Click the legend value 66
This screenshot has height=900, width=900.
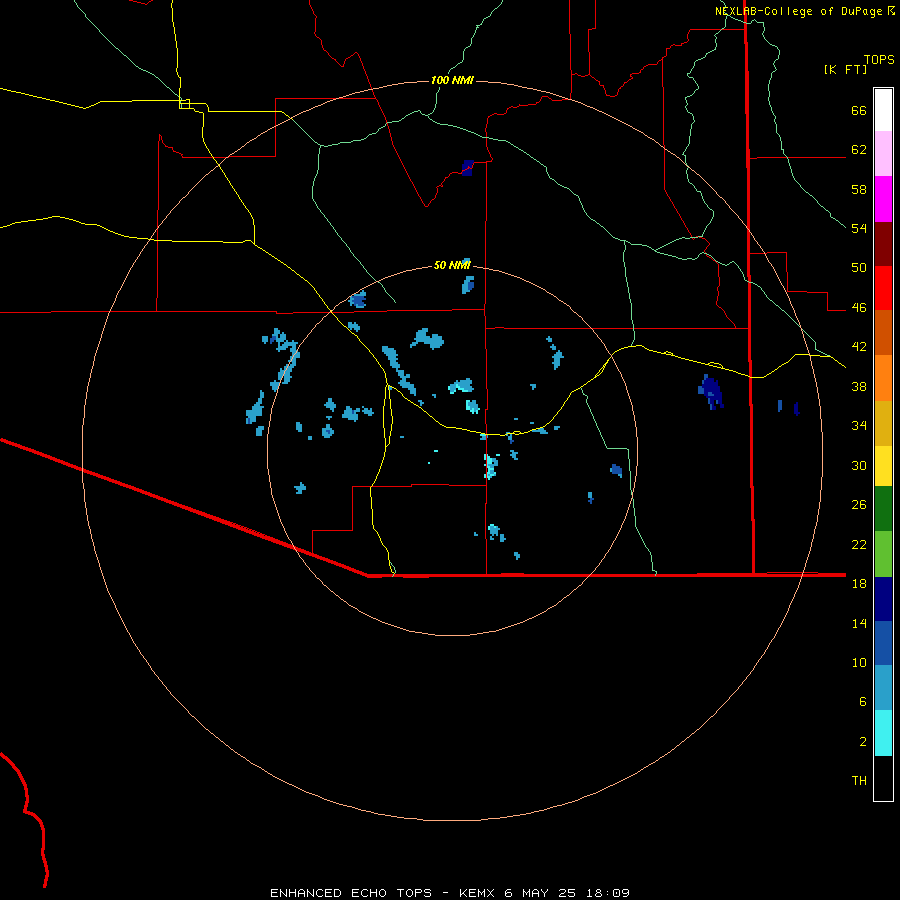point(859,110)
